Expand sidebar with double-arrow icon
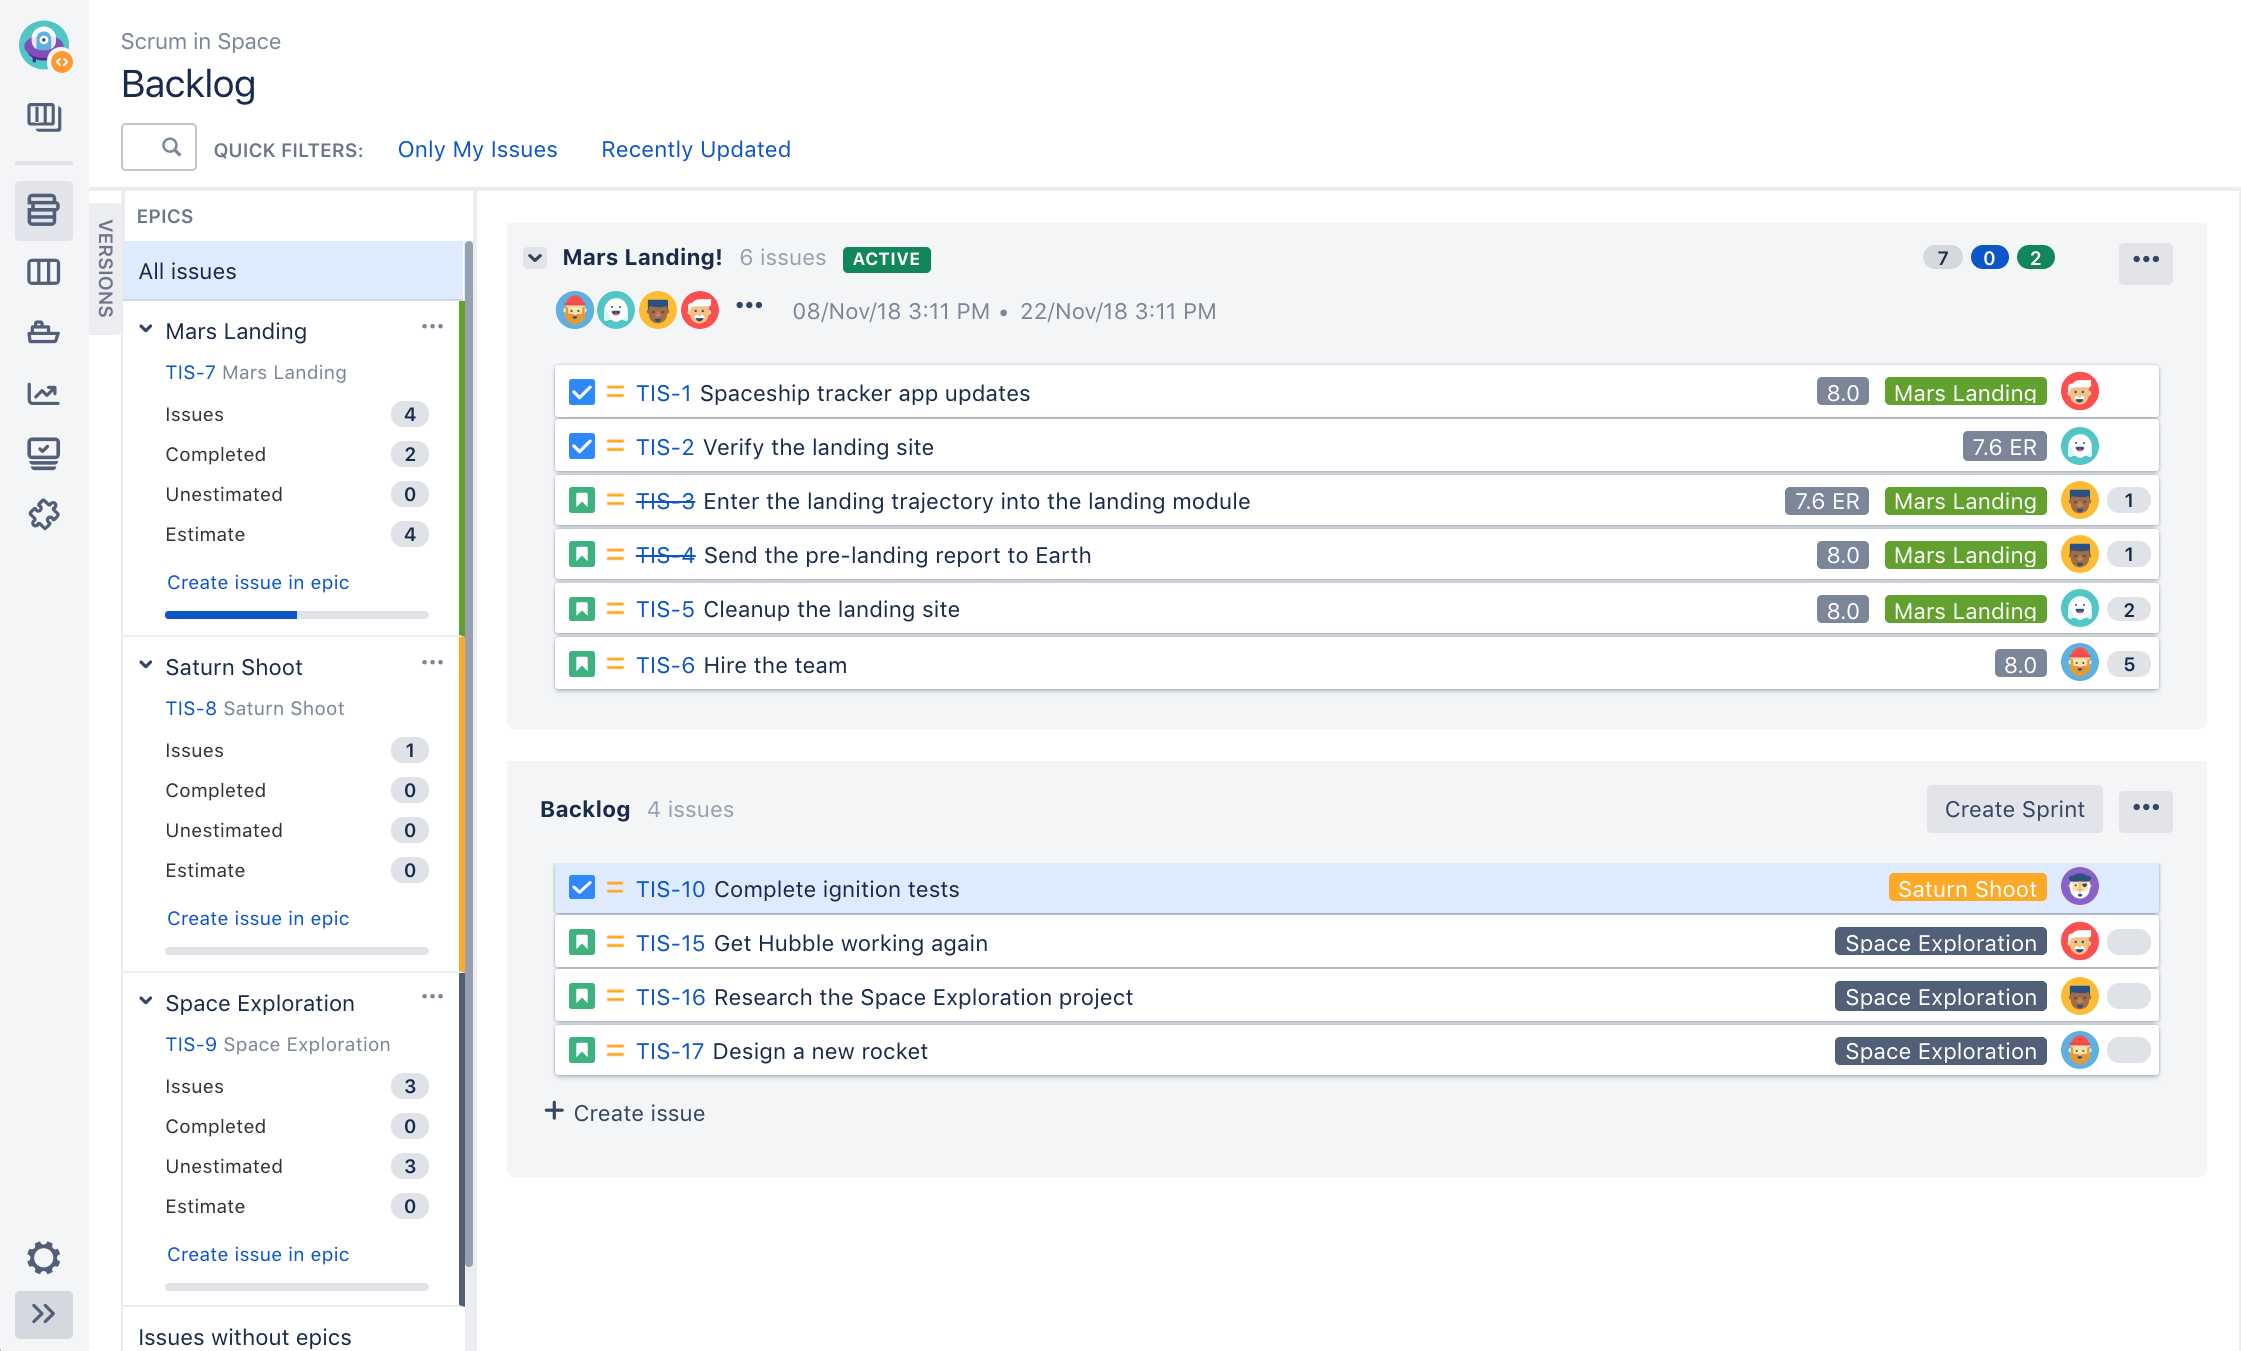 43,1313
